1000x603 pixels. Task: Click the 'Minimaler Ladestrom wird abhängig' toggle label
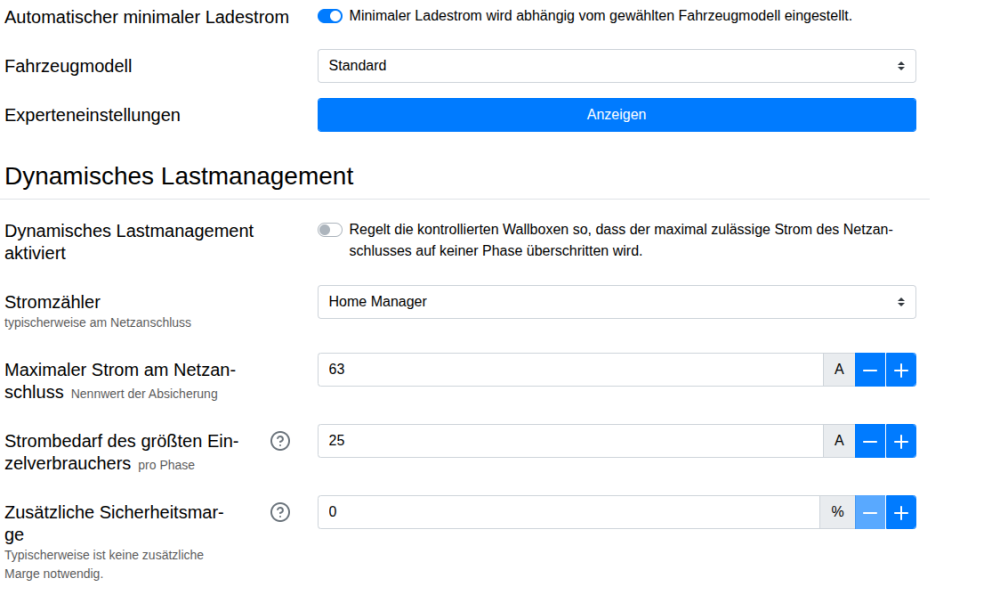(600, 16)
